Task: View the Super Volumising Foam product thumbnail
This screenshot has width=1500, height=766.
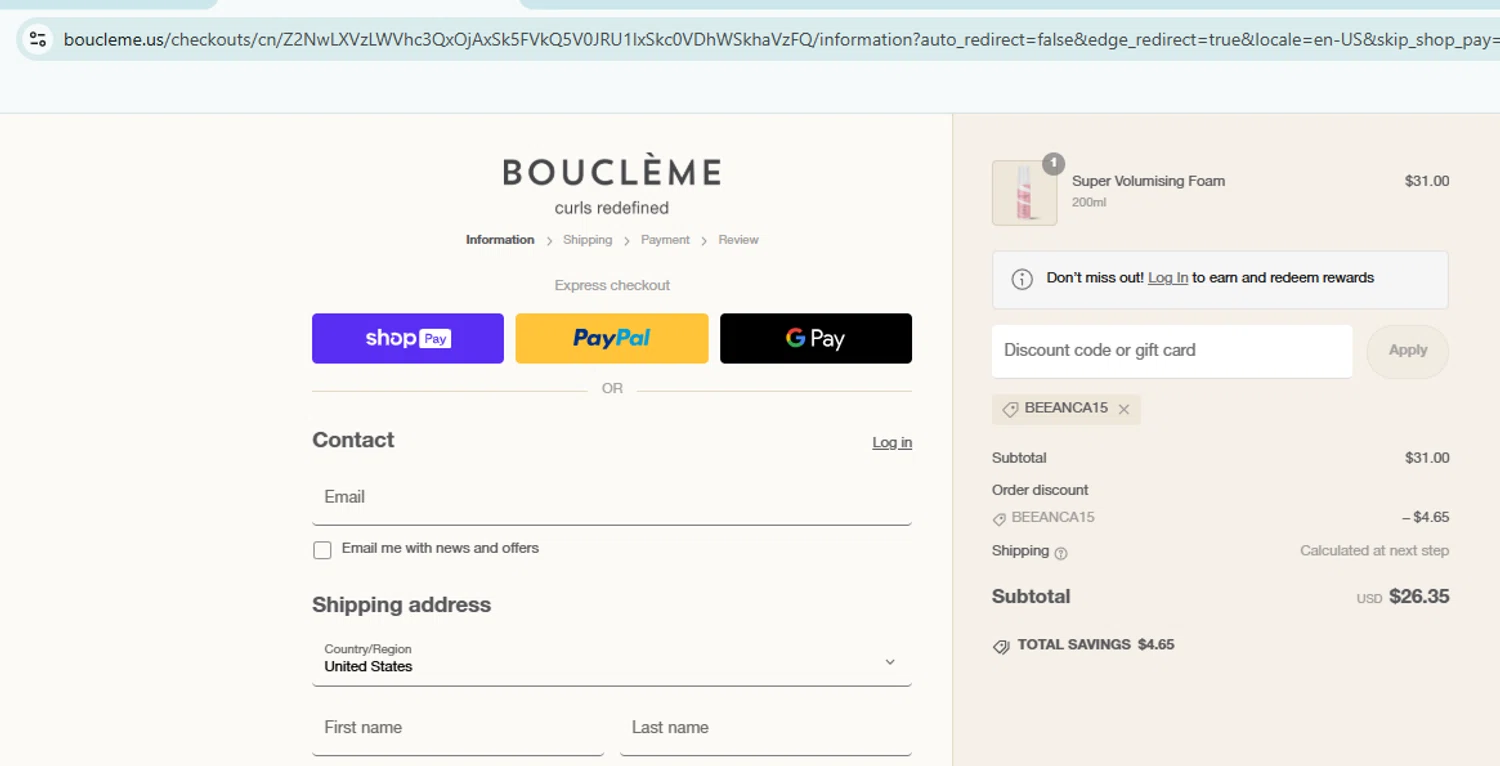Action: tap(1024, 193)
